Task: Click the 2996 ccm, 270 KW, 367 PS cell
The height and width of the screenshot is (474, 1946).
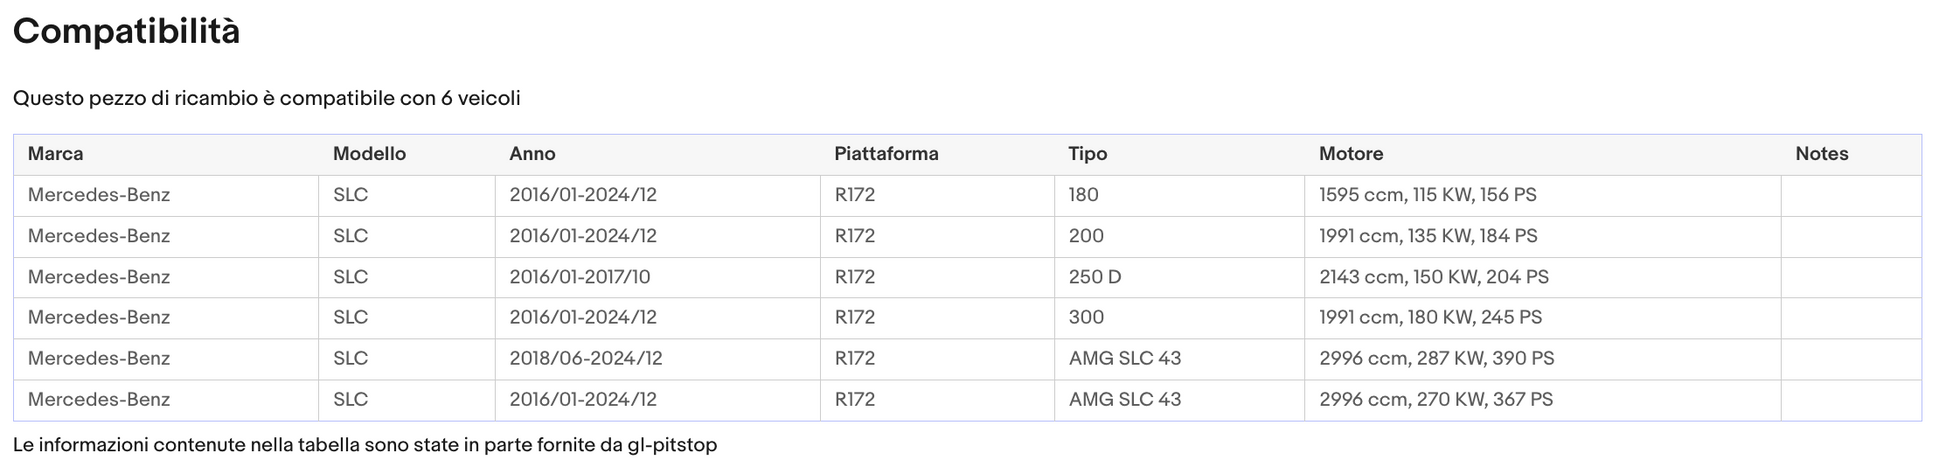Action: [x=1542, y=399]
